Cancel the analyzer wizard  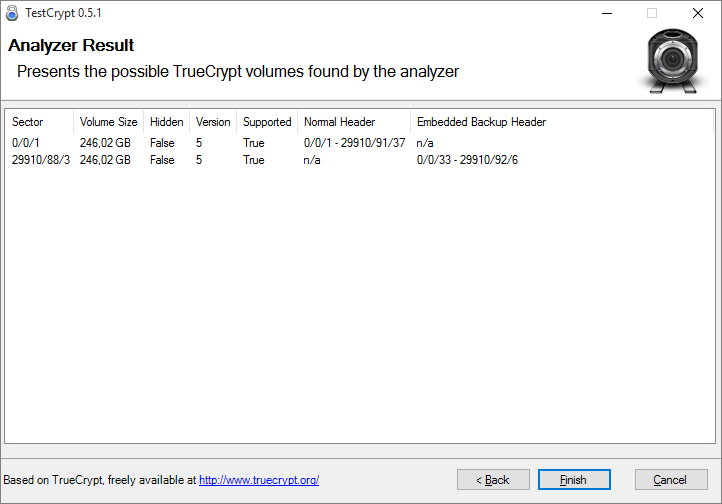(x=670, y=480)
